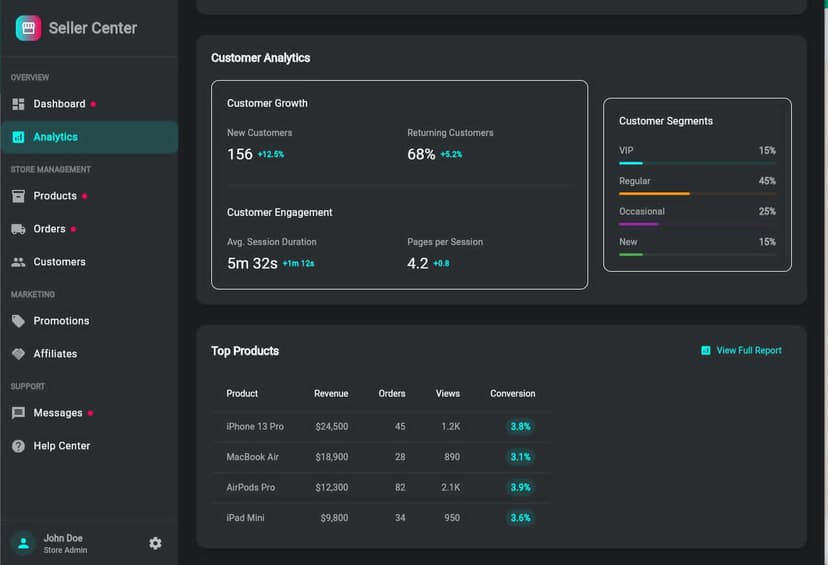Click the Dashboard grid icon in sidebar
This screenshot has width=828, height=565.
tap(18, 104)
